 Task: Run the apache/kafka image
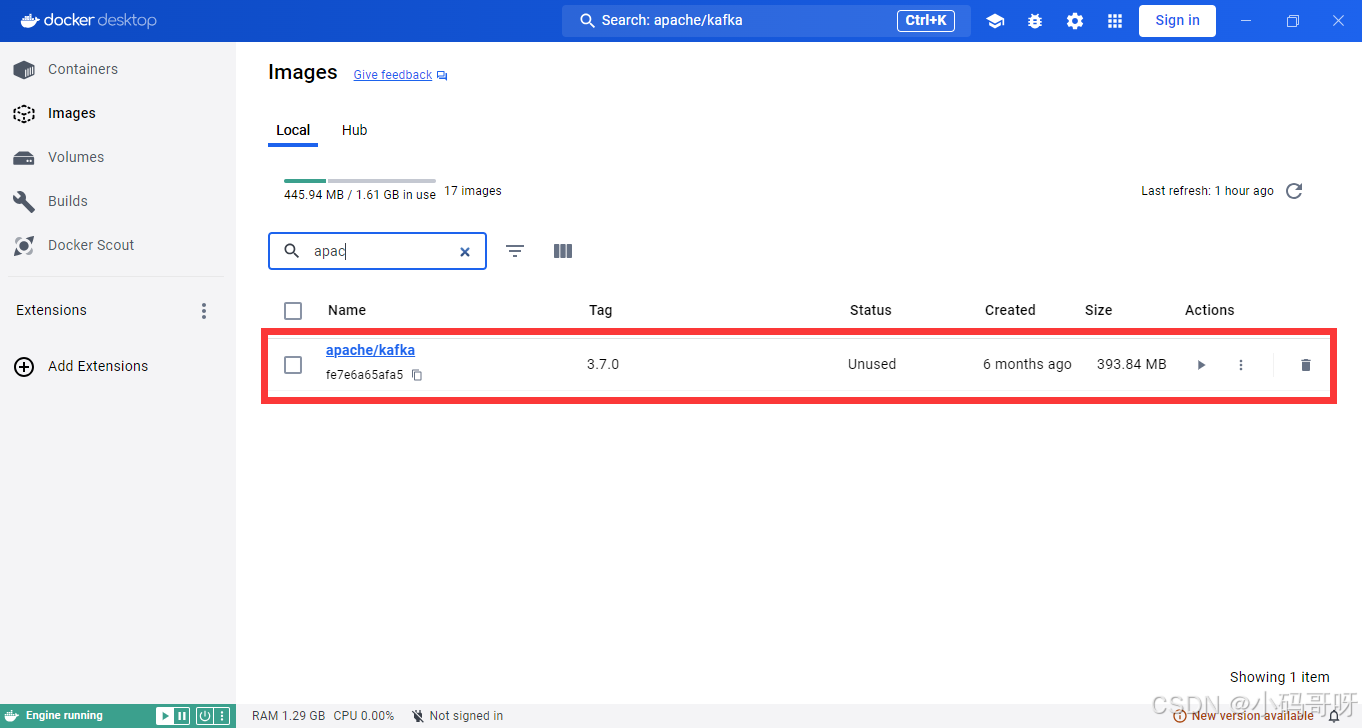(x=1201, y=365)
